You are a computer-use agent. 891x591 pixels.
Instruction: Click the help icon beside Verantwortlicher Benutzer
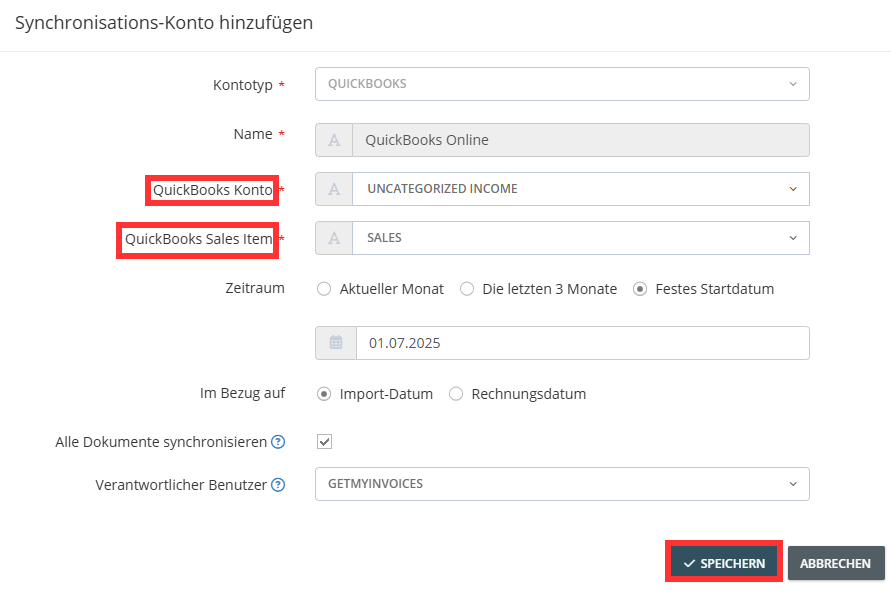point(278,485)
